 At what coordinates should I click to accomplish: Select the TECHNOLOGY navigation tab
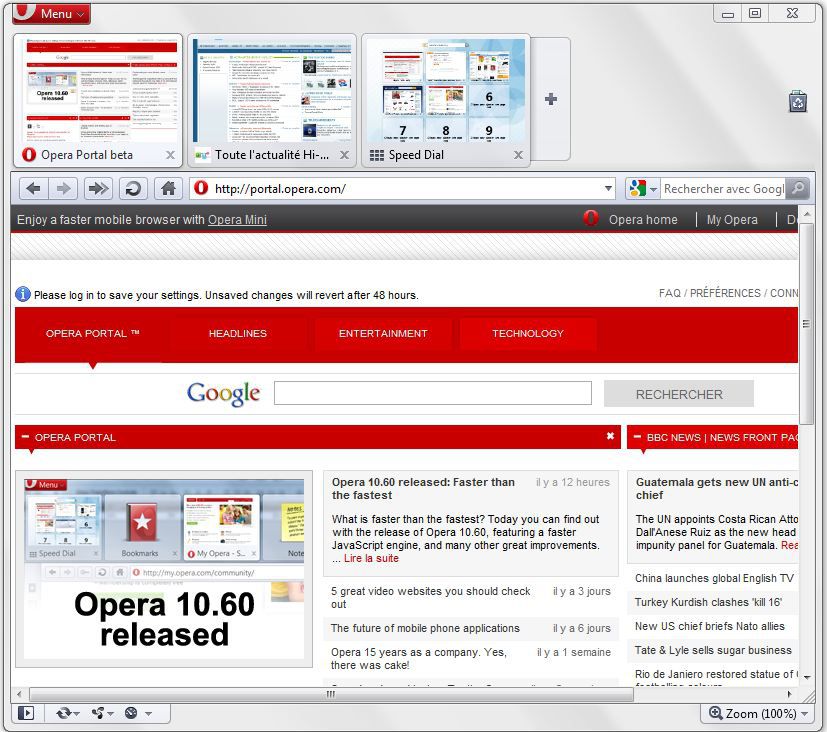528,333
